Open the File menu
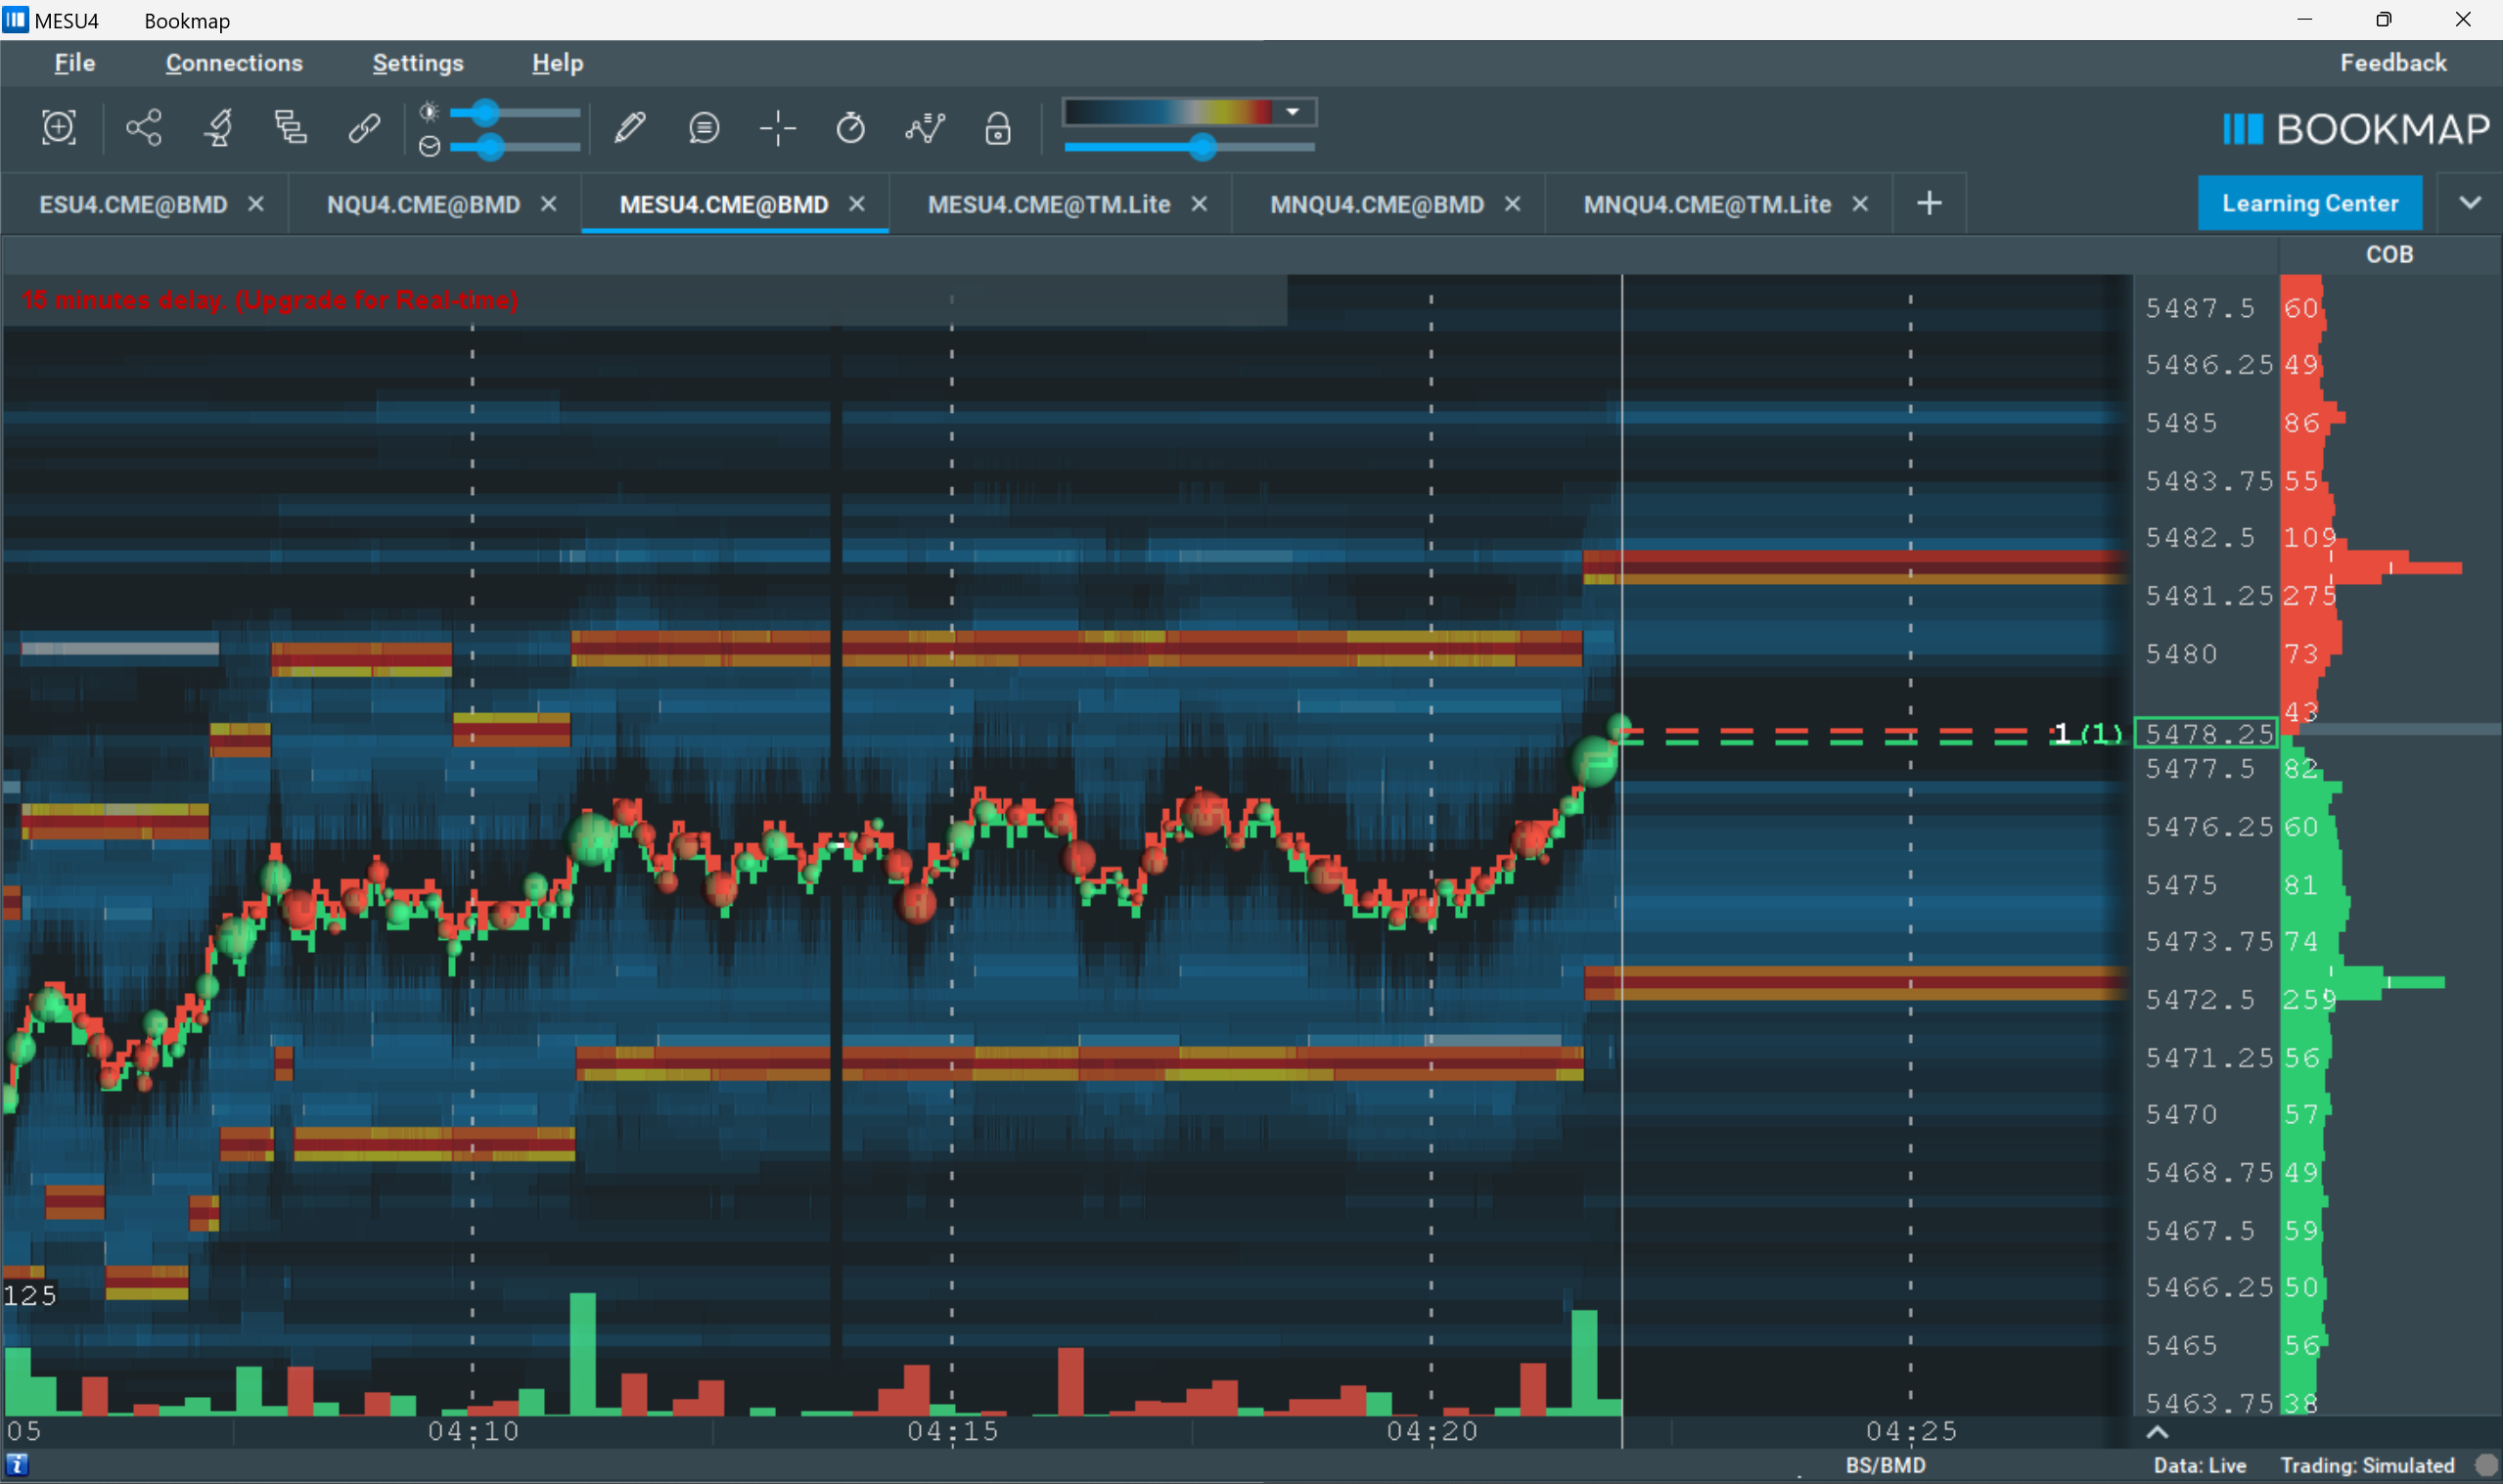2503x1484 pixels. pyautogui.click(x=75, y=63)
